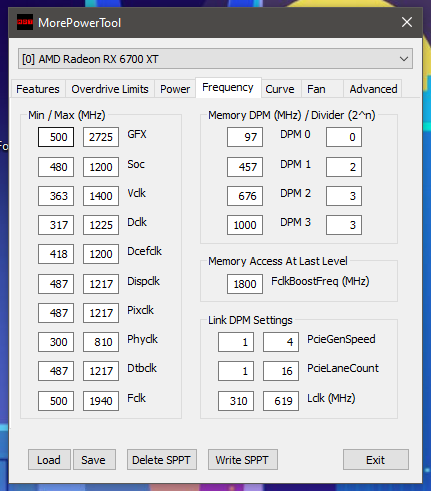
Task: Edit Dcefclk maximum field 1200
Action: pos(101,254)
